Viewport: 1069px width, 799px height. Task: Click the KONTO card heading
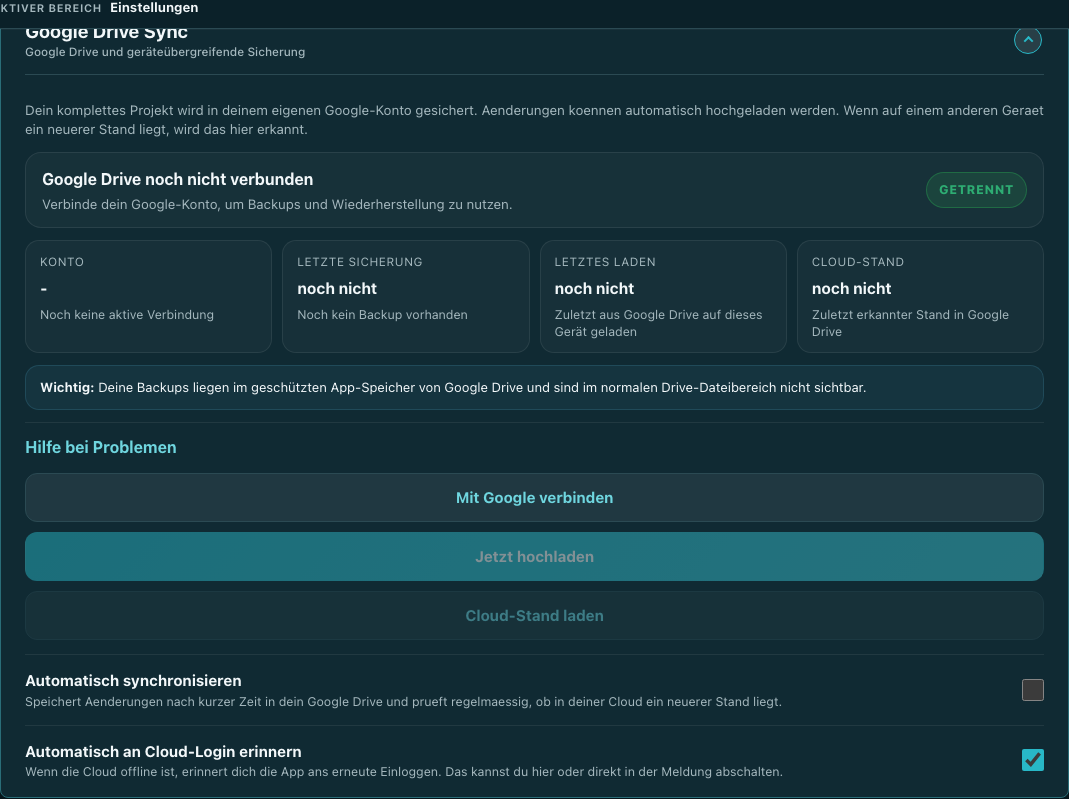click(x=62, y=262)
